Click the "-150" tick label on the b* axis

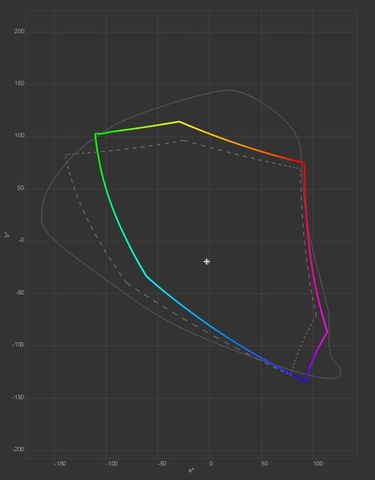(x=18, y=397)
